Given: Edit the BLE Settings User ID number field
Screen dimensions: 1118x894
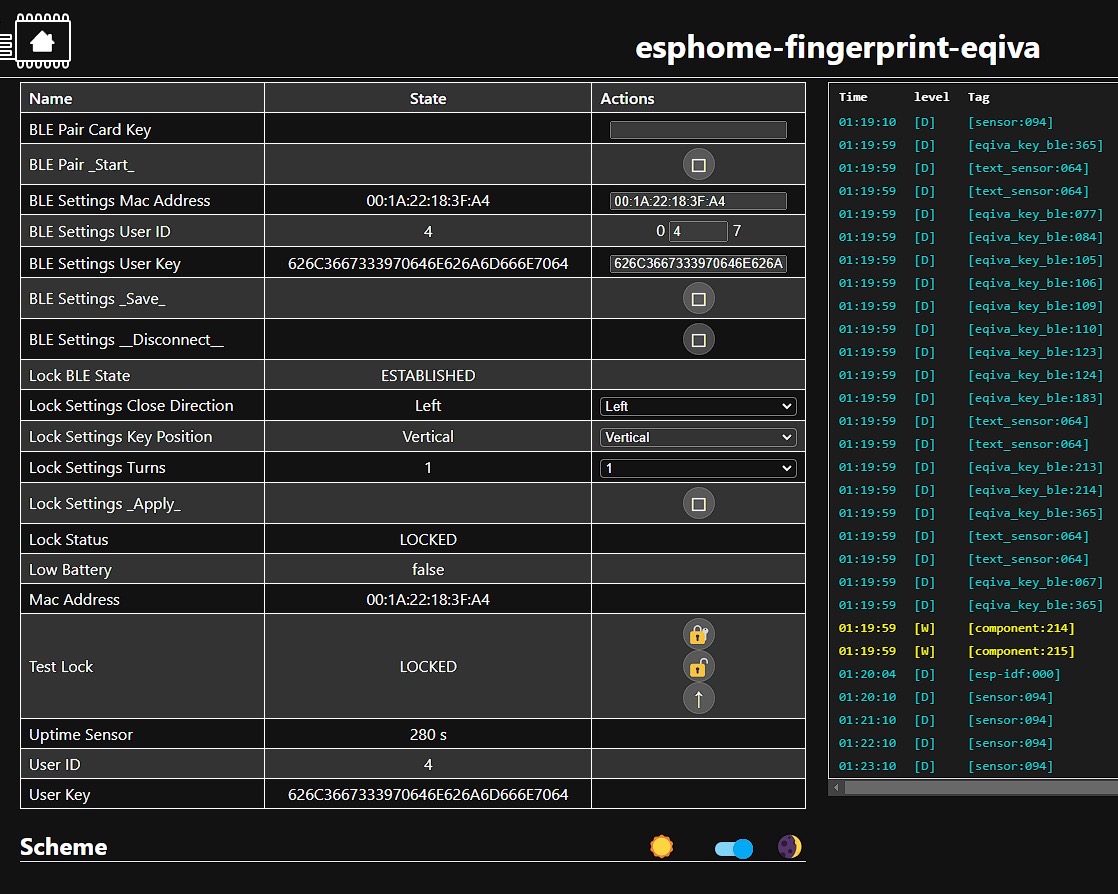Looking at the screenshot, I should [698, 231].
